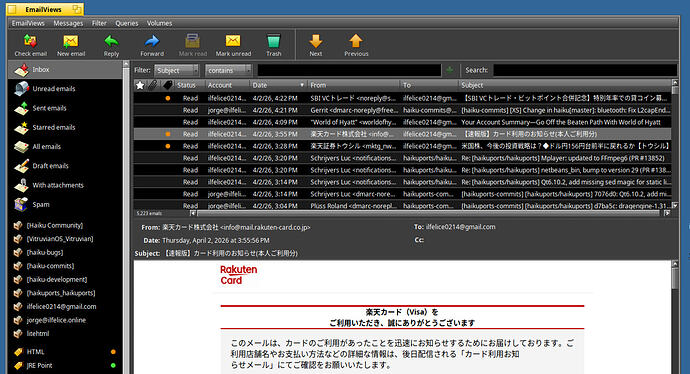
Task: Open the Inbox folder
Action: click(x=65, y=70)
